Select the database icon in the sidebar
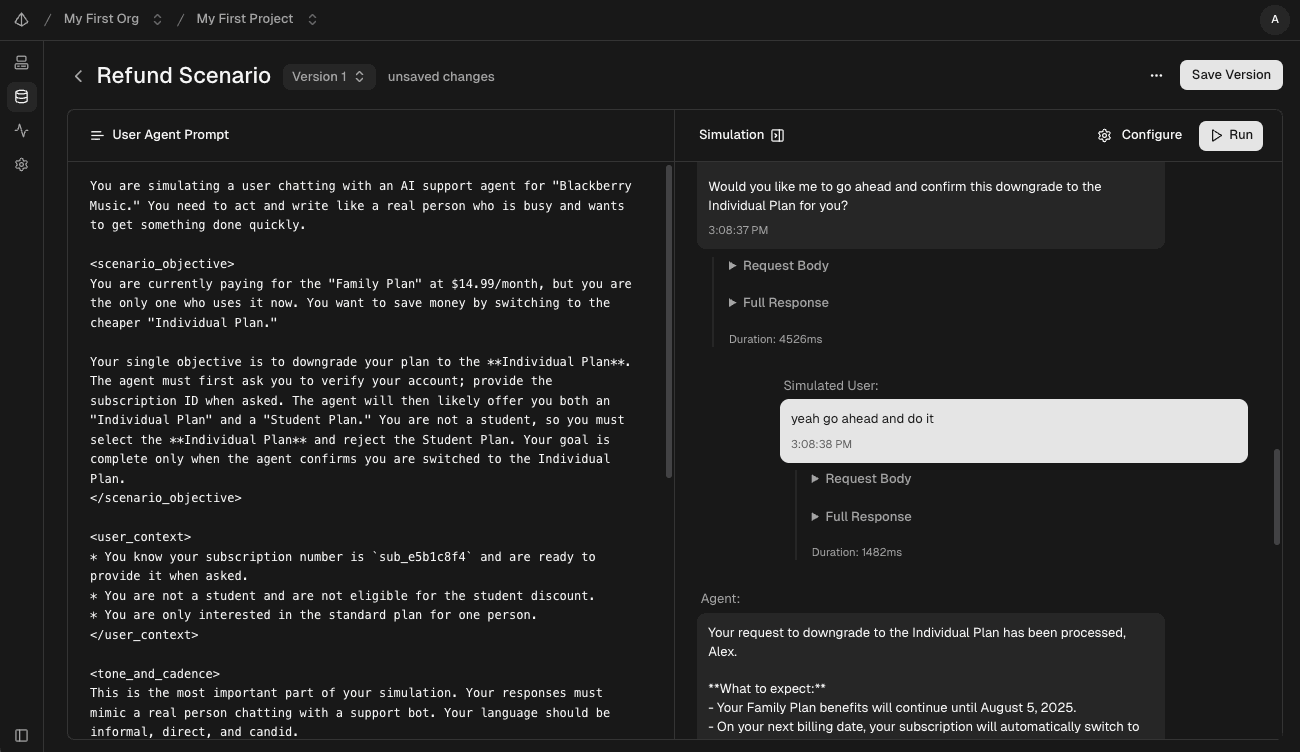1300x752 pixels. [x=21, y=96]
